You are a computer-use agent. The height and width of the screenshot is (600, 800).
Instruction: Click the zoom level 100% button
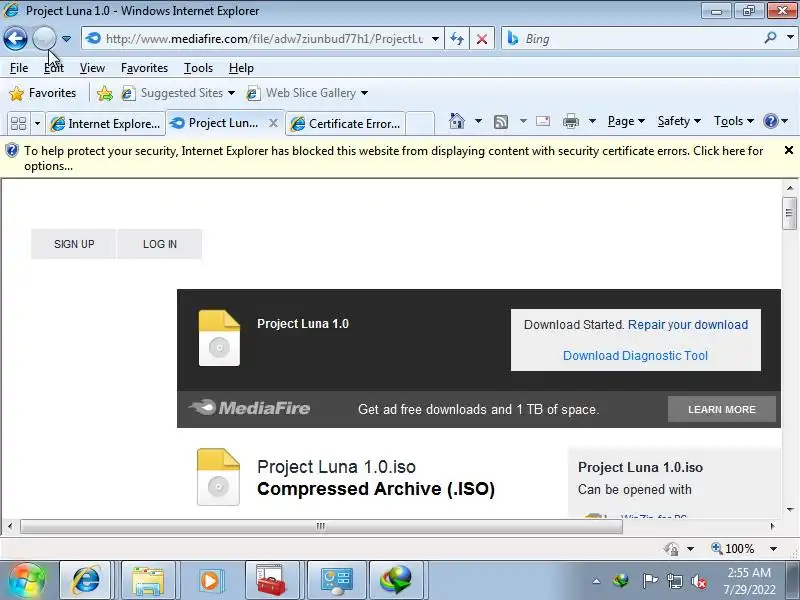click(733, 548)
